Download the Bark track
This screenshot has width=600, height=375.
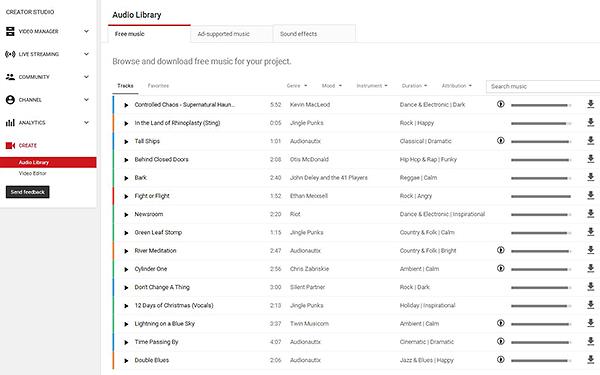tap(590, 177)
